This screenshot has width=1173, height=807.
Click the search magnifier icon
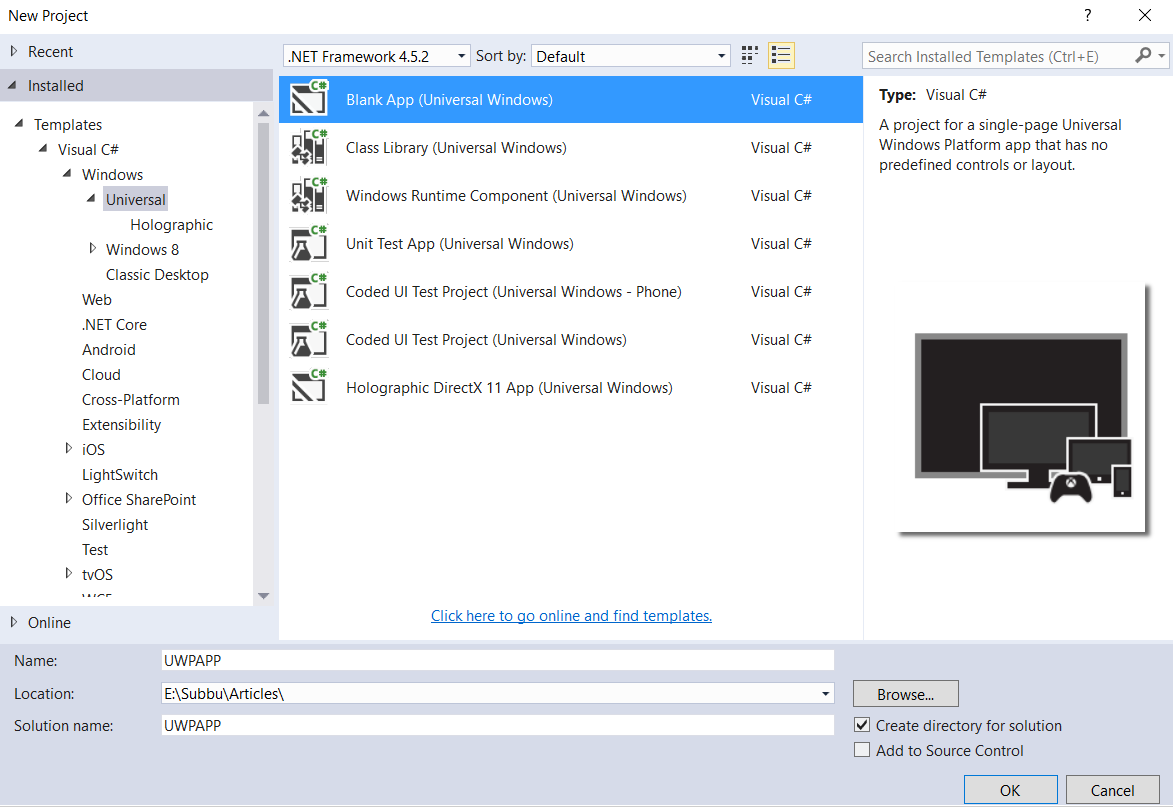1142,55
